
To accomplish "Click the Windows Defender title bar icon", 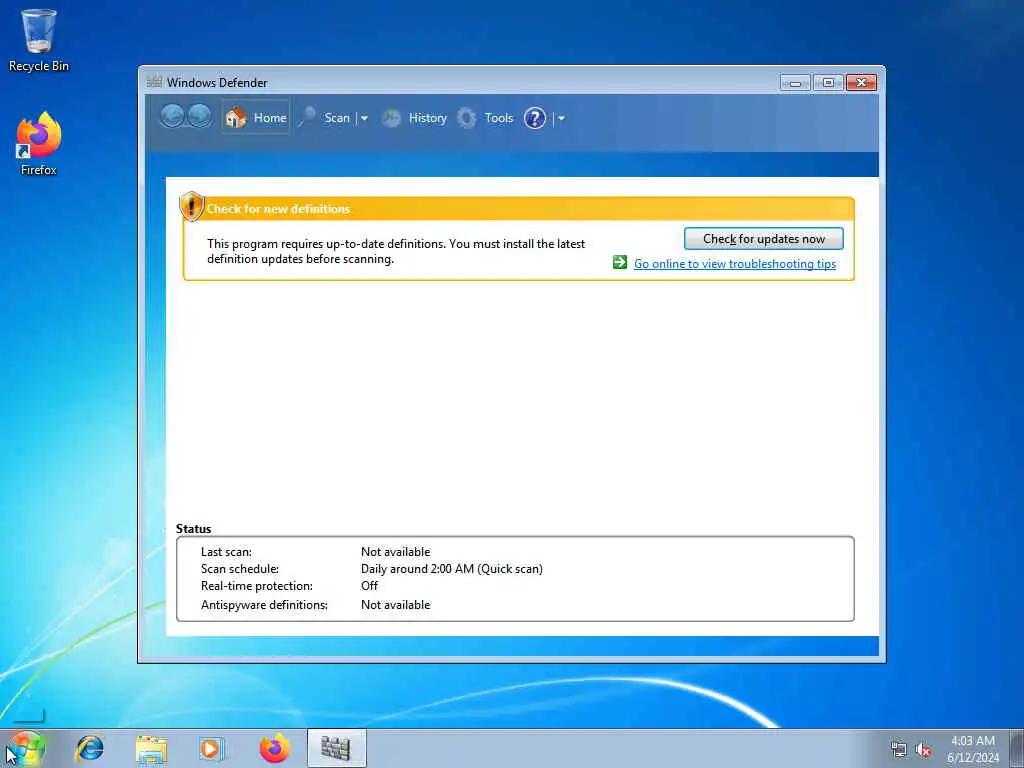I will click(x=154, y=82).
